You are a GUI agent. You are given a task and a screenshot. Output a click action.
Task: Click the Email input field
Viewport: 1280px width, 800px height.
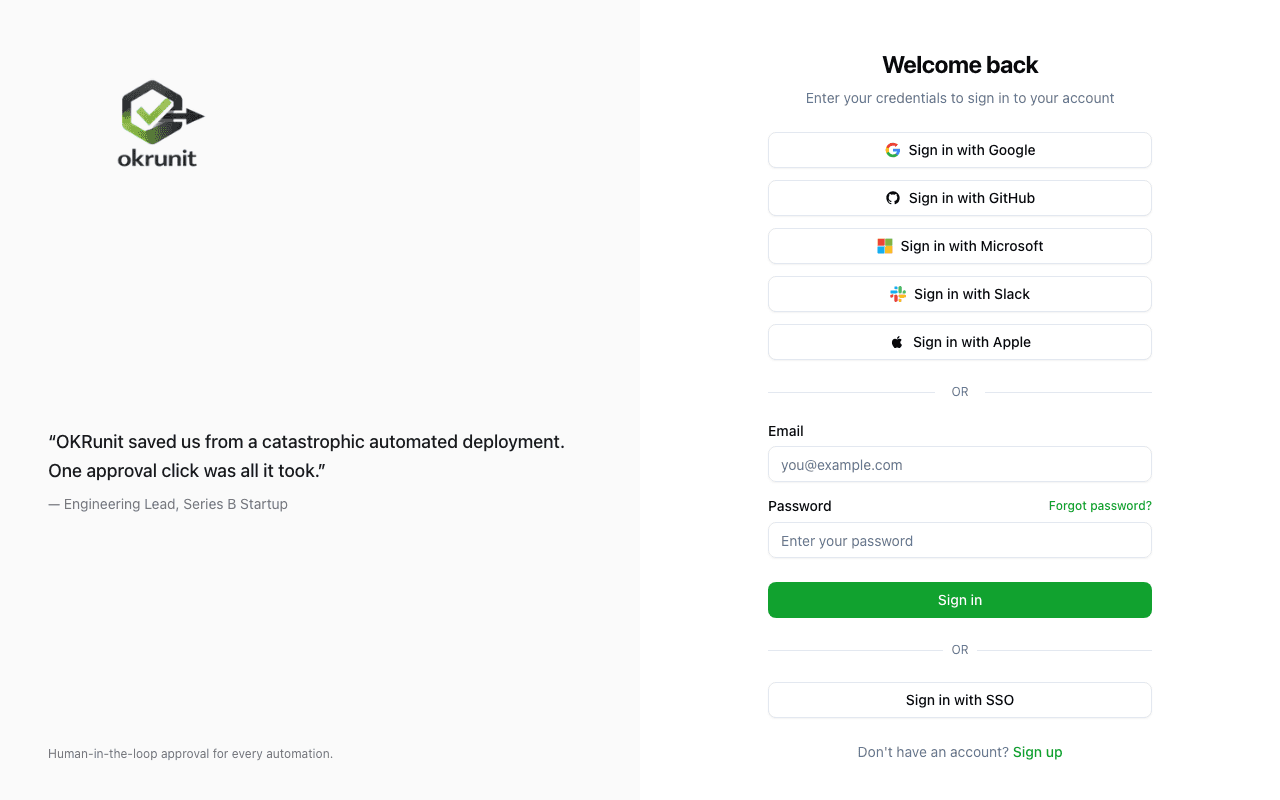960,464
